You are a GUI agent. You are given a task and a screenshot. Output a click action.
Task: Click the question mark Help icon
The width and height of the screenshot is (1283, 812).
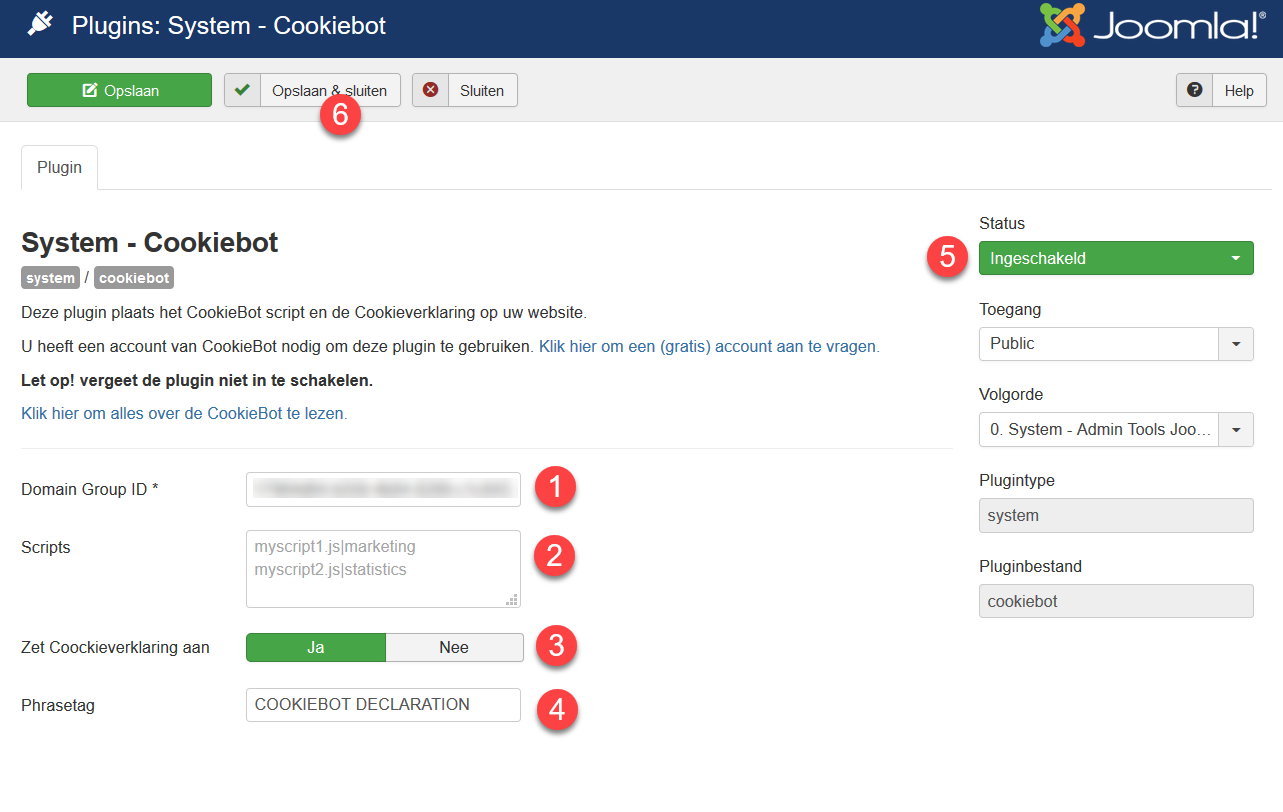click(1194, 90)
